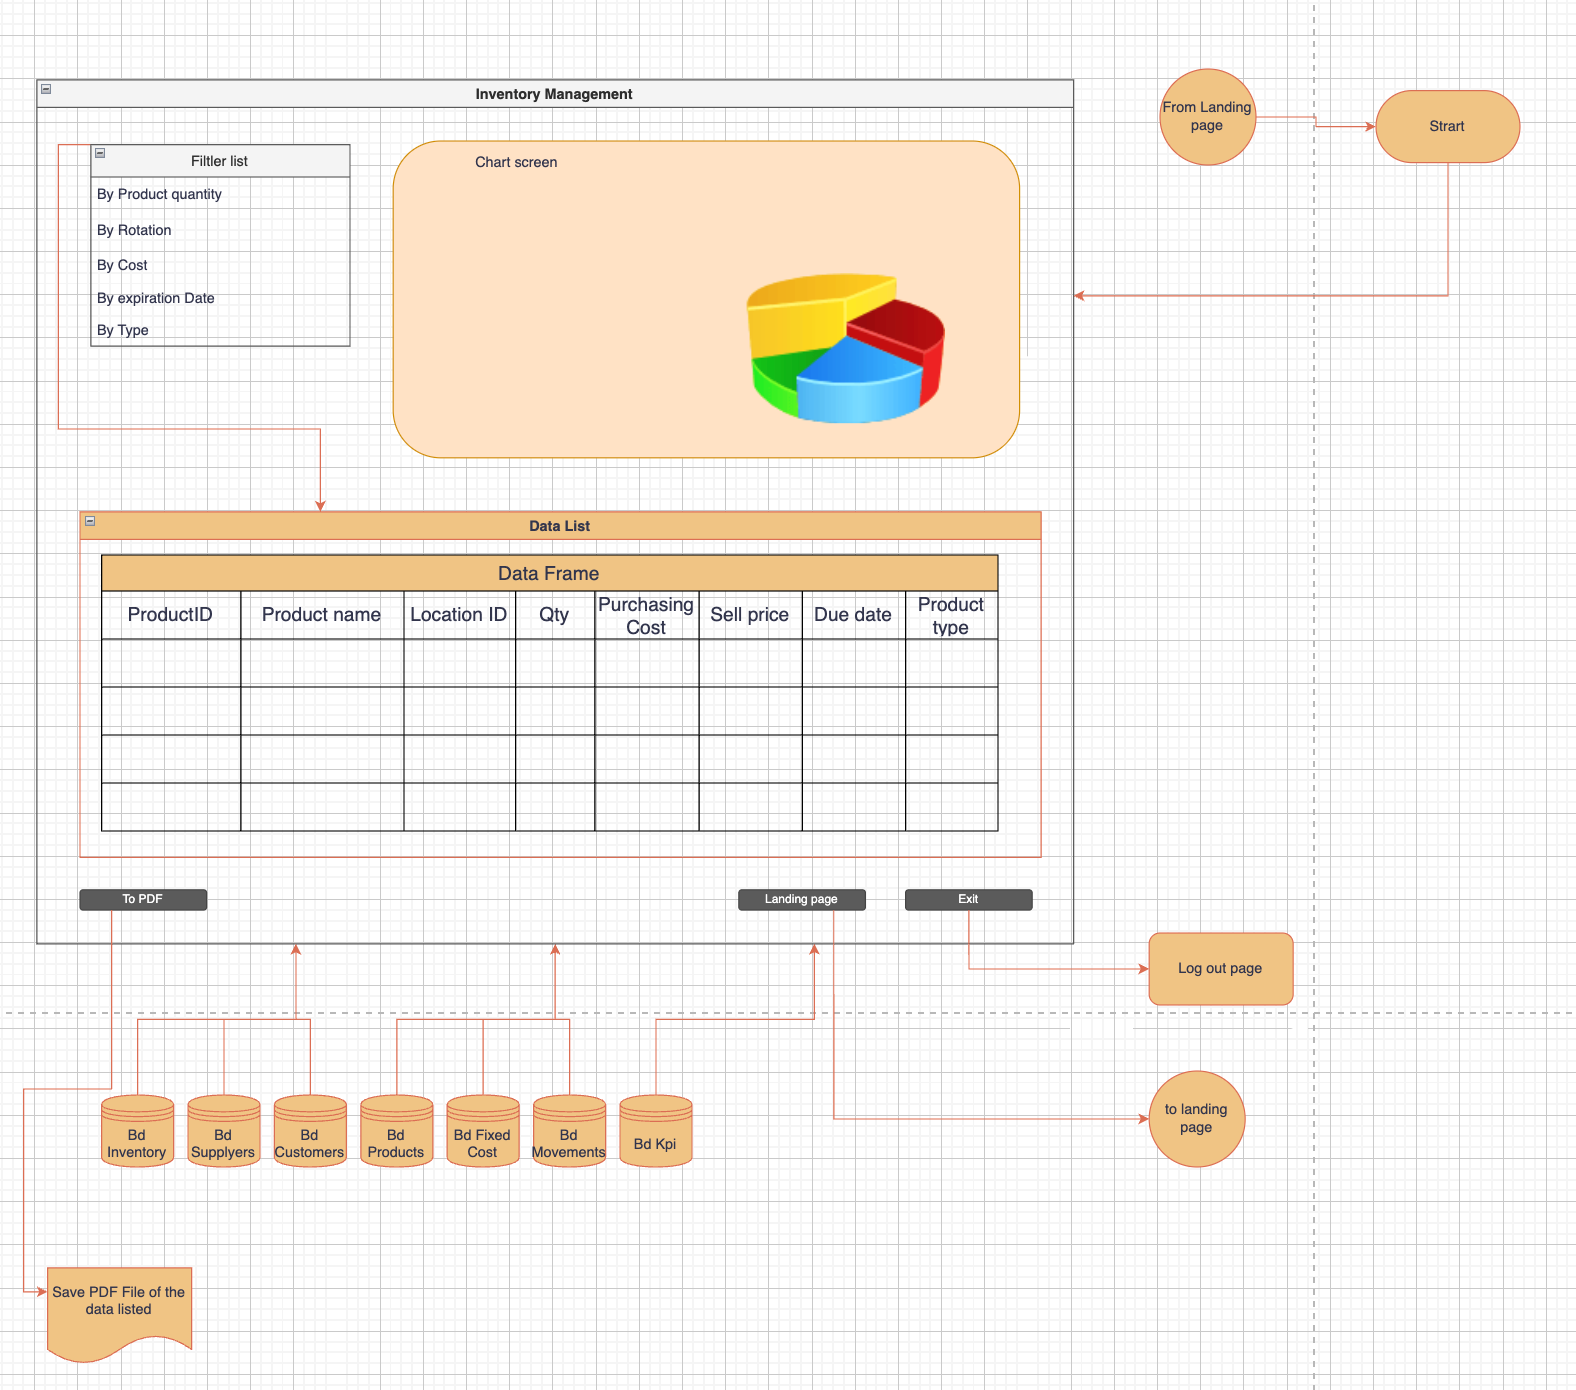The image size is (1576, 1390).
Task: Click the Bd Supplyers database cylinder
Action: (x=223, y=1132)
